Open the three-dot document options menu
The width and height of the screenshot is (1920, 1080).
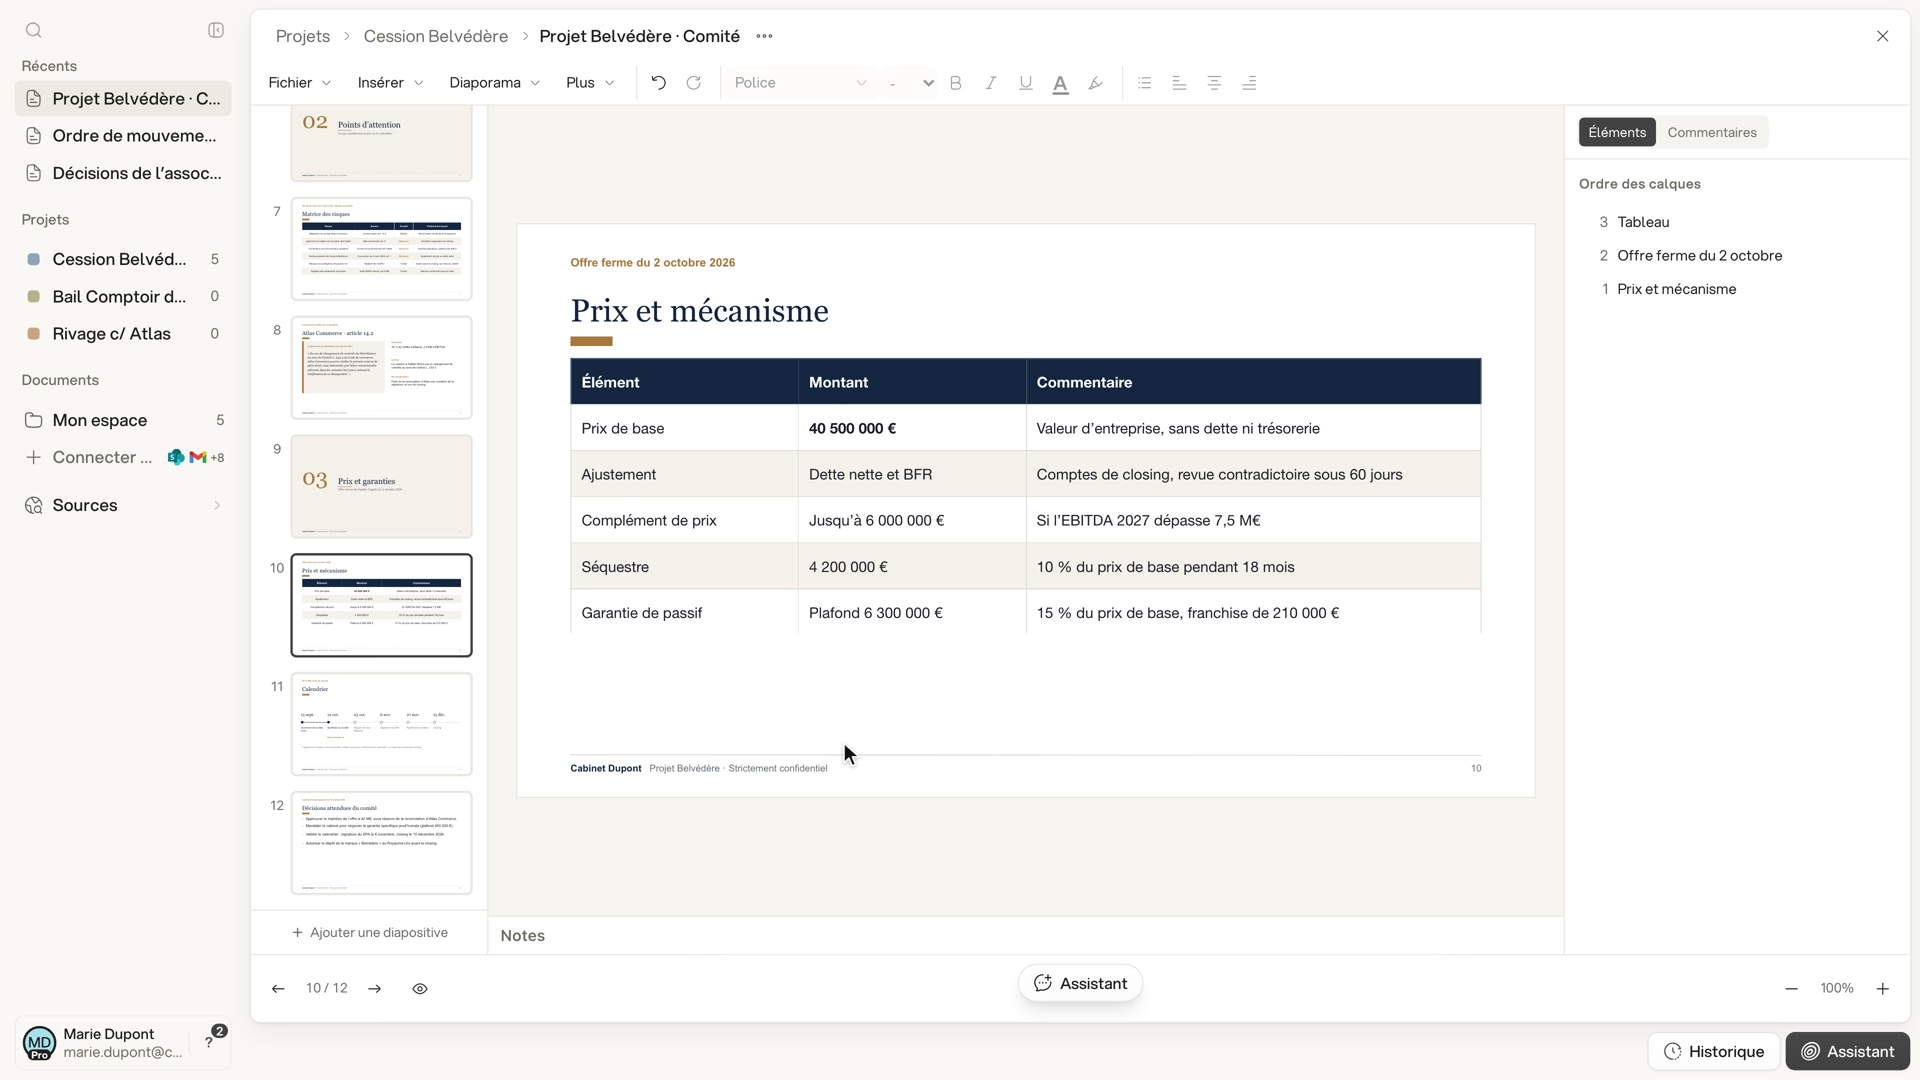[764, 36]
